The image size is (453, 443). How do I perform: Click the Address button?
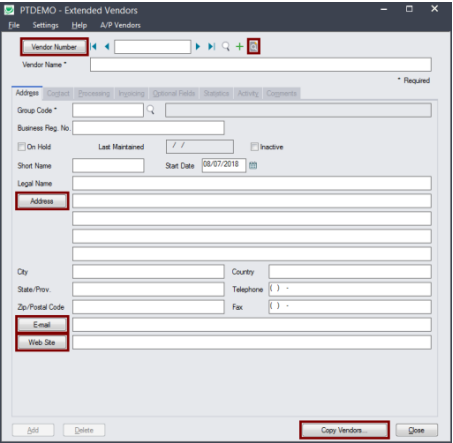(x=42, y=201)
